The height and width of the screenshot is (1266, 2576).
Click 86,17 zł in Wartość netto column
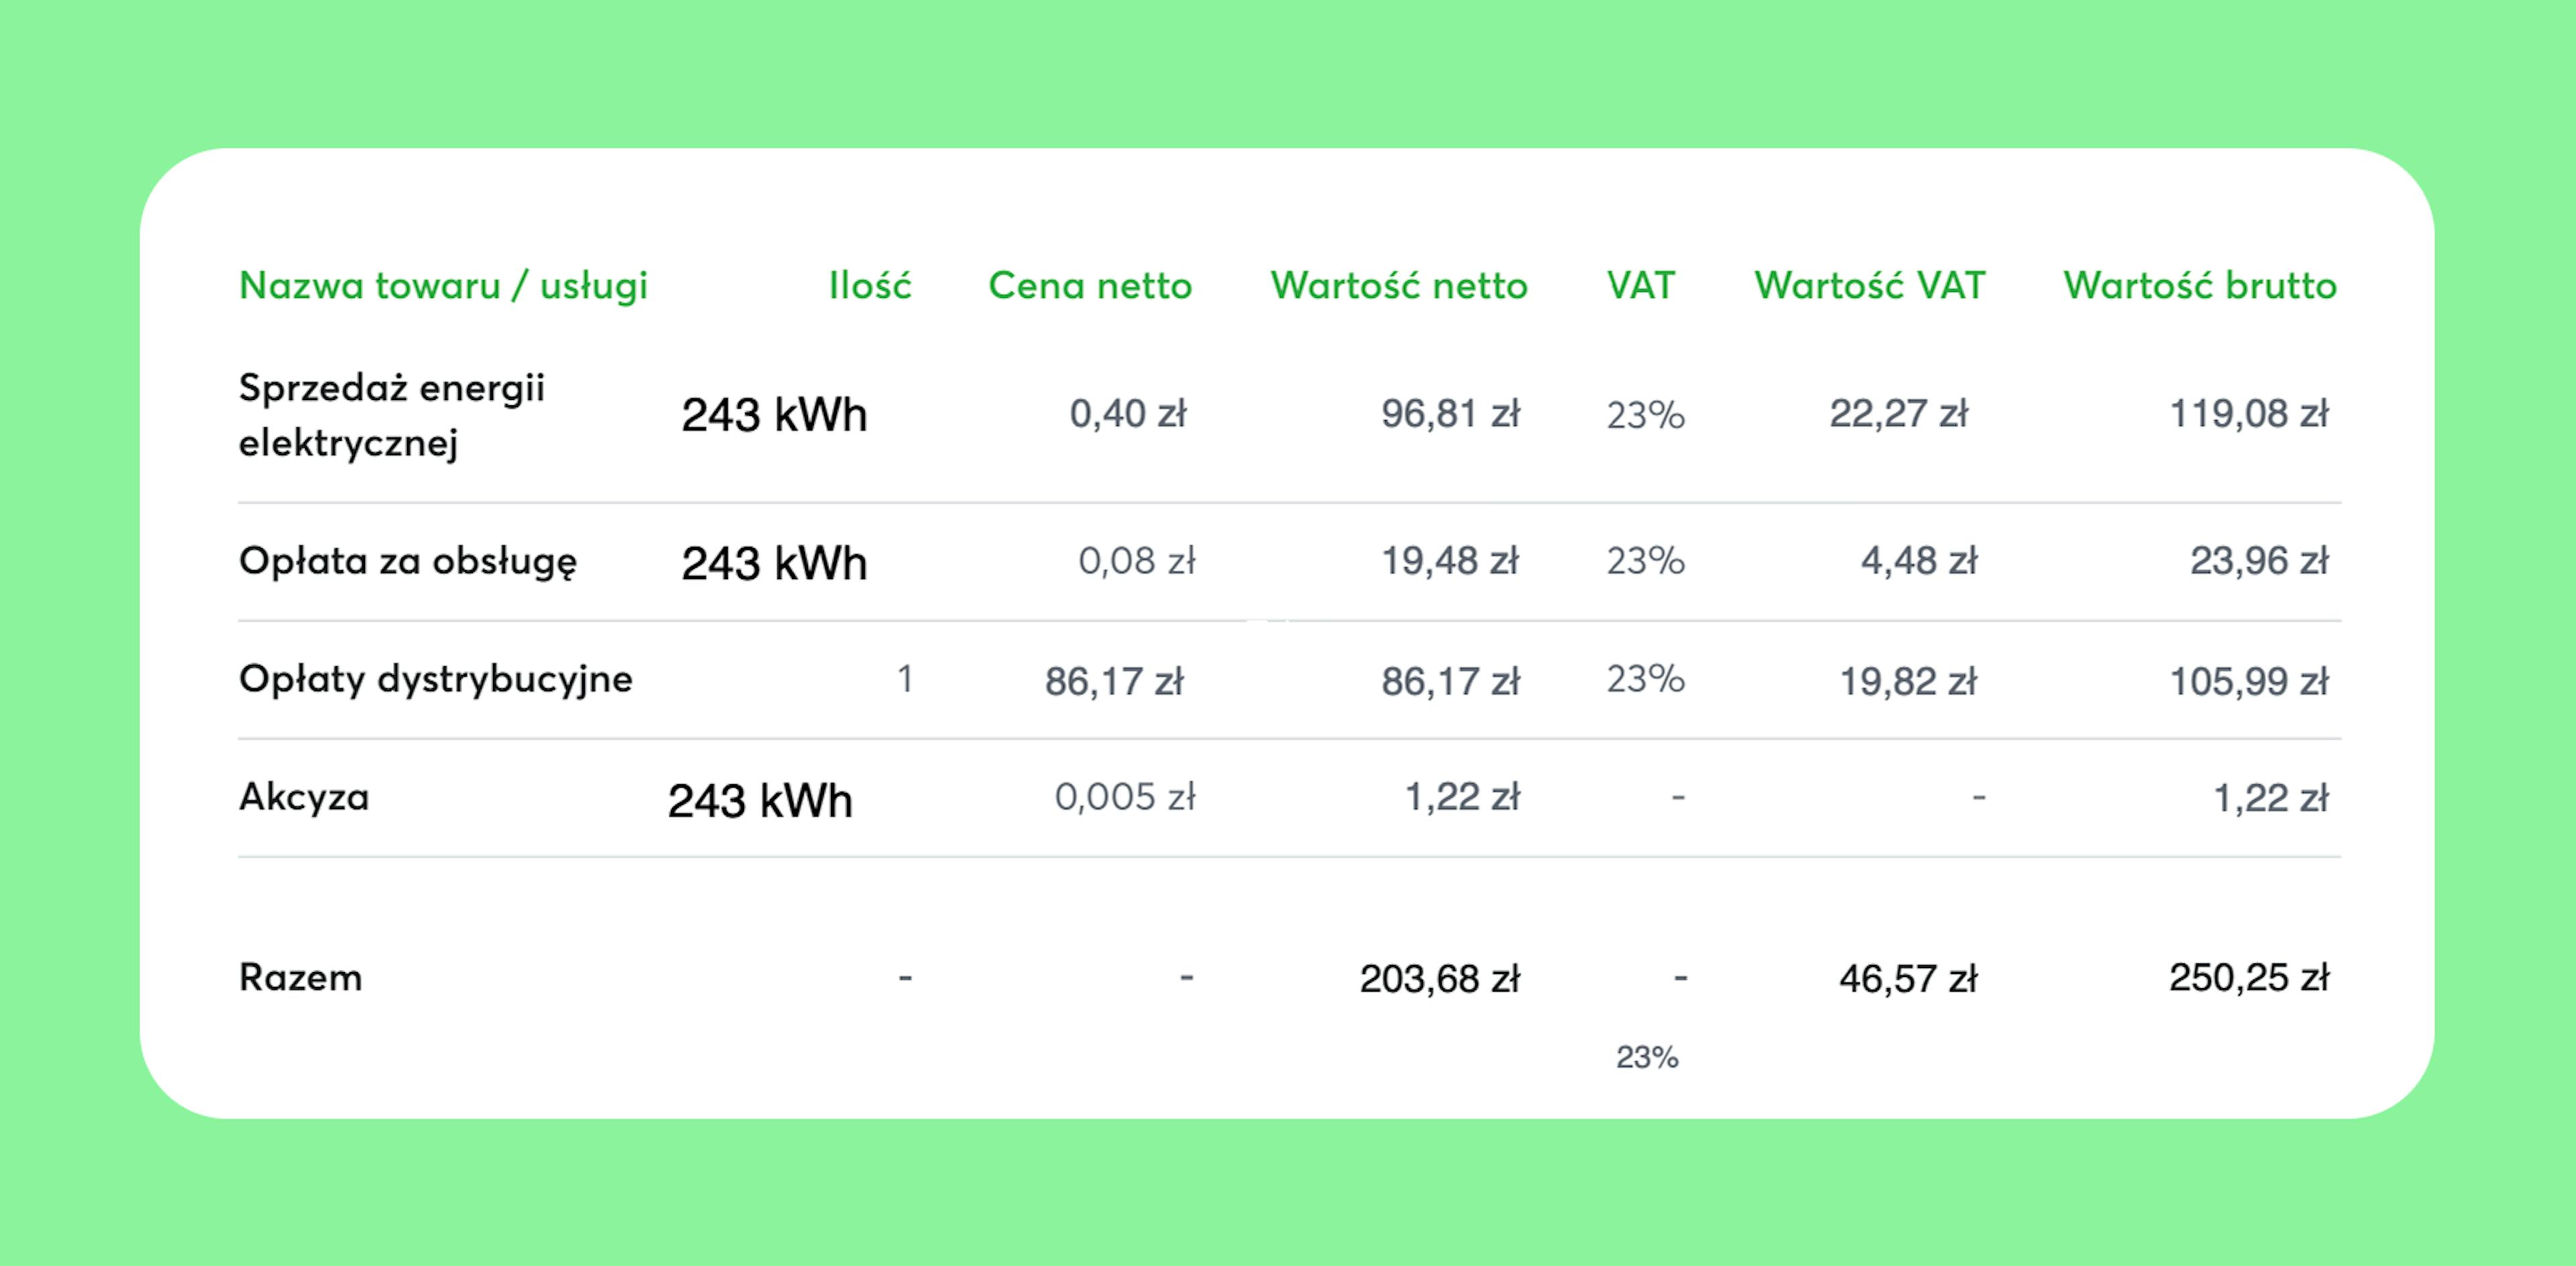(x=1450, y=682)
